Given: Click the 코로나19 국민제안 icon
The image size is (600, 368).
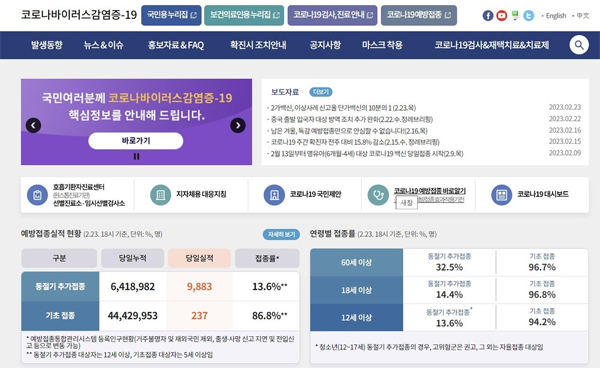Looking at the screenshot, I should pos(274,195).
